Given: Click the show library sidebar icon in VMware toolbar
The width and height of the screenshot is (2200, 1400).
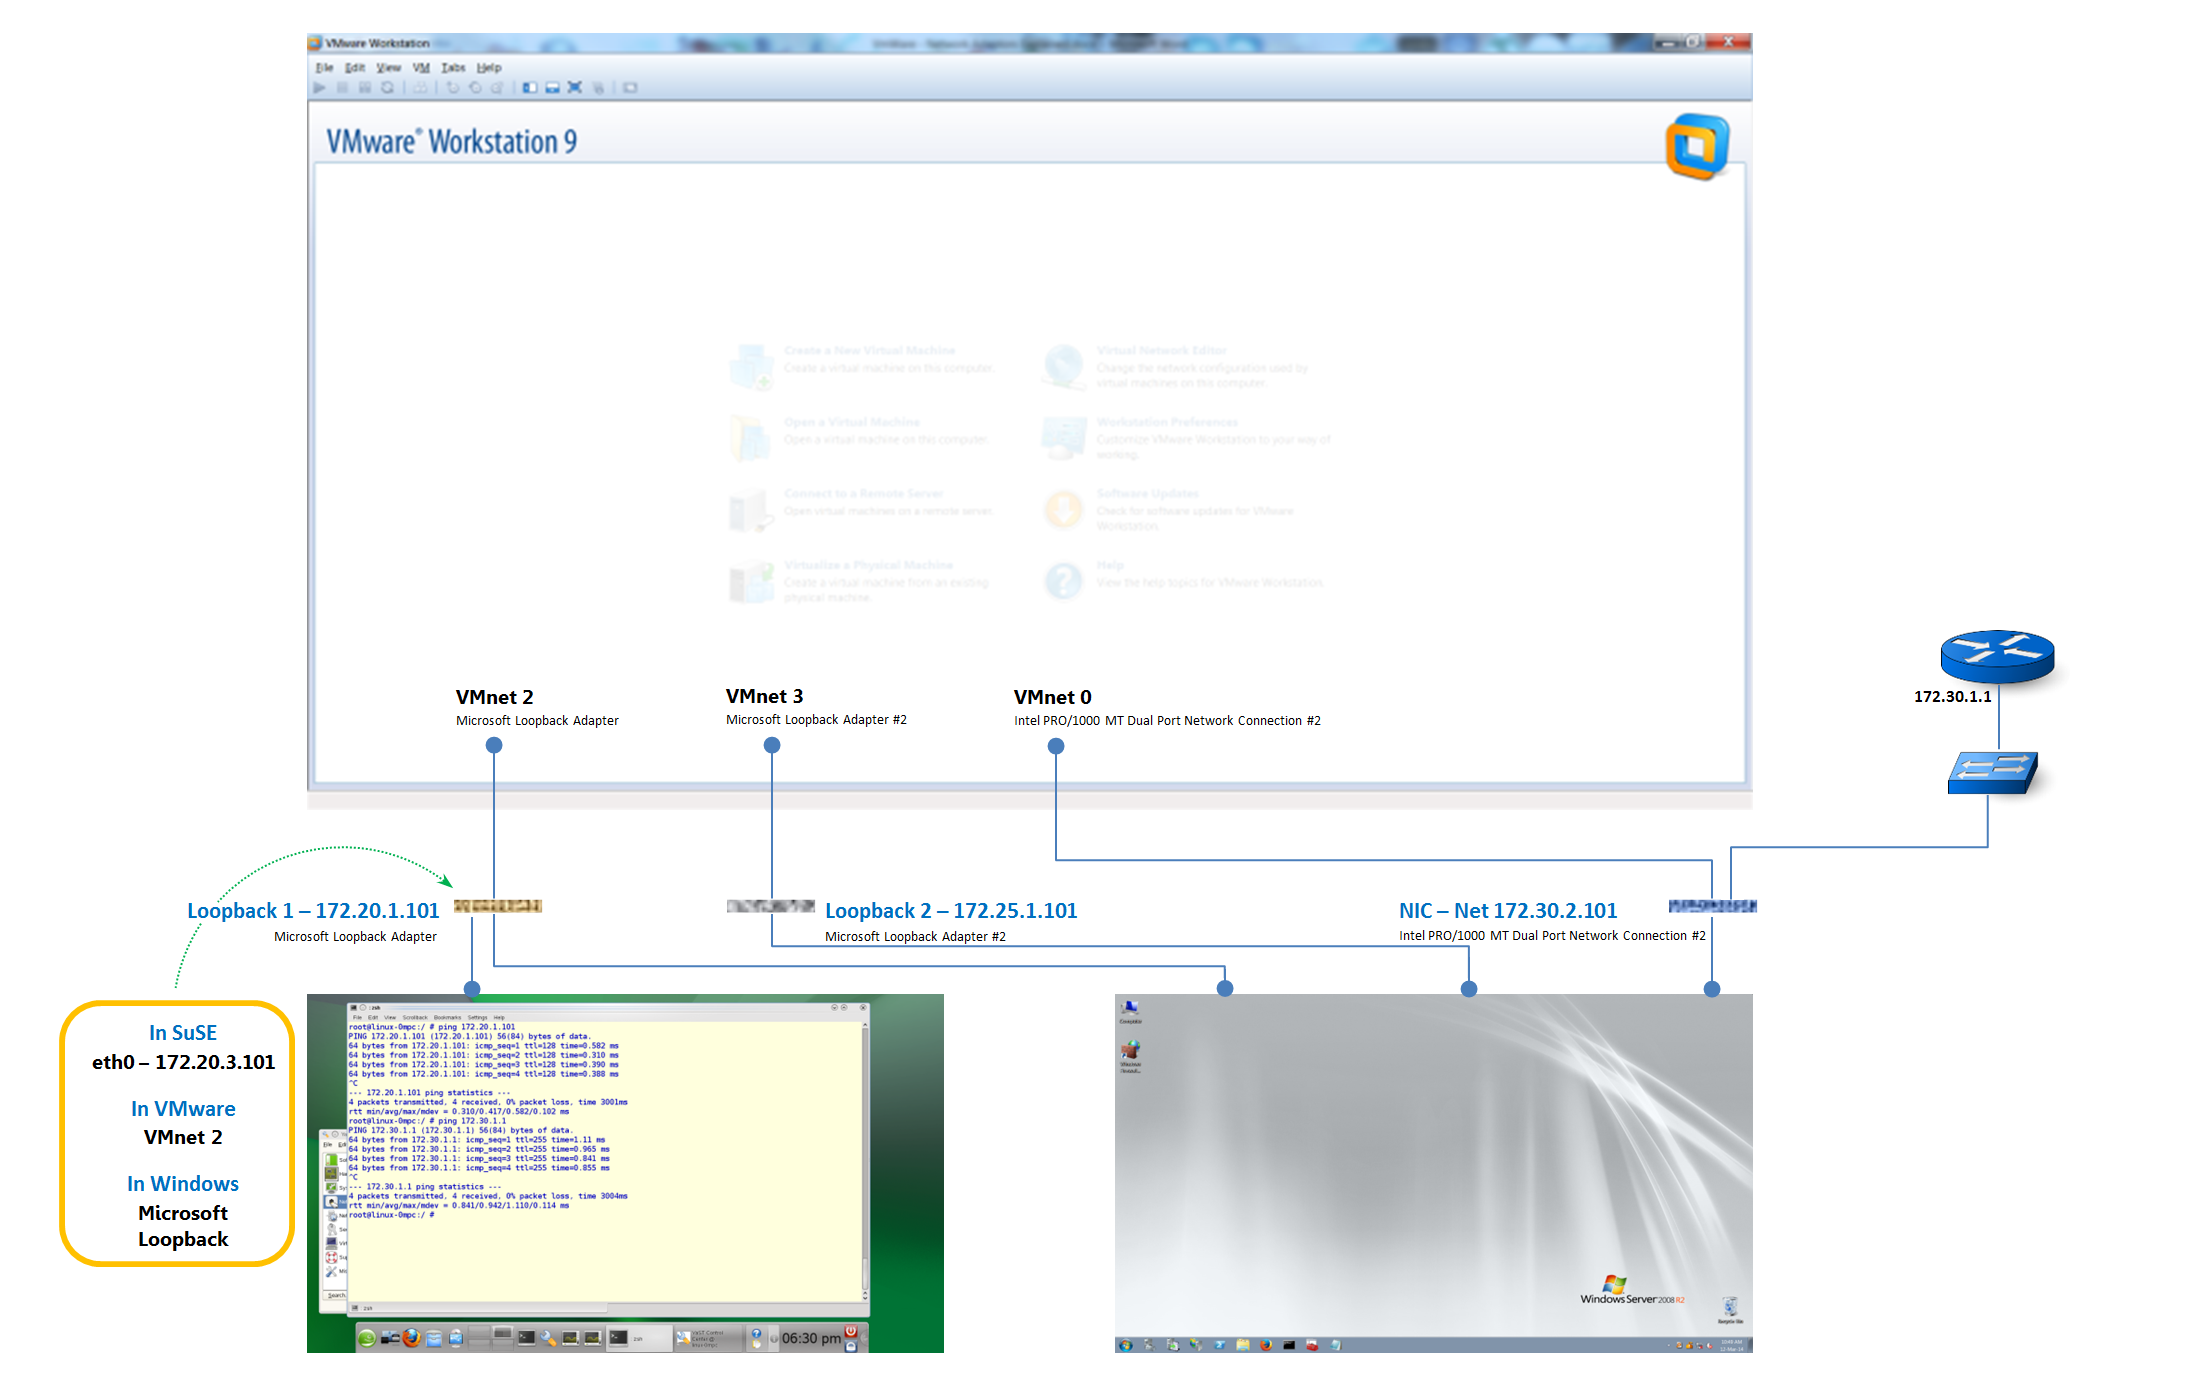Looking at the screenshot, I should 530,88.
